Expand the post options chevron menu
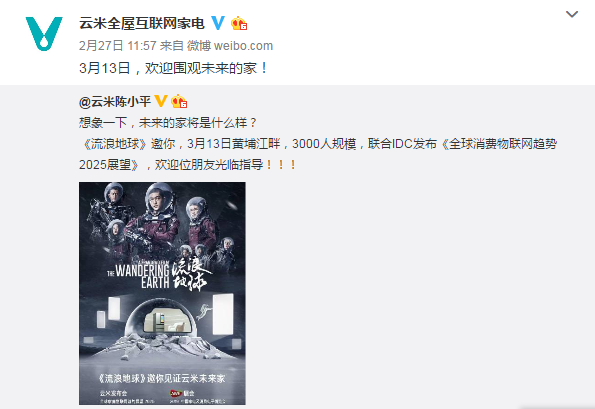Viewport: 595px width, 409px height. (x=572, y=14)
